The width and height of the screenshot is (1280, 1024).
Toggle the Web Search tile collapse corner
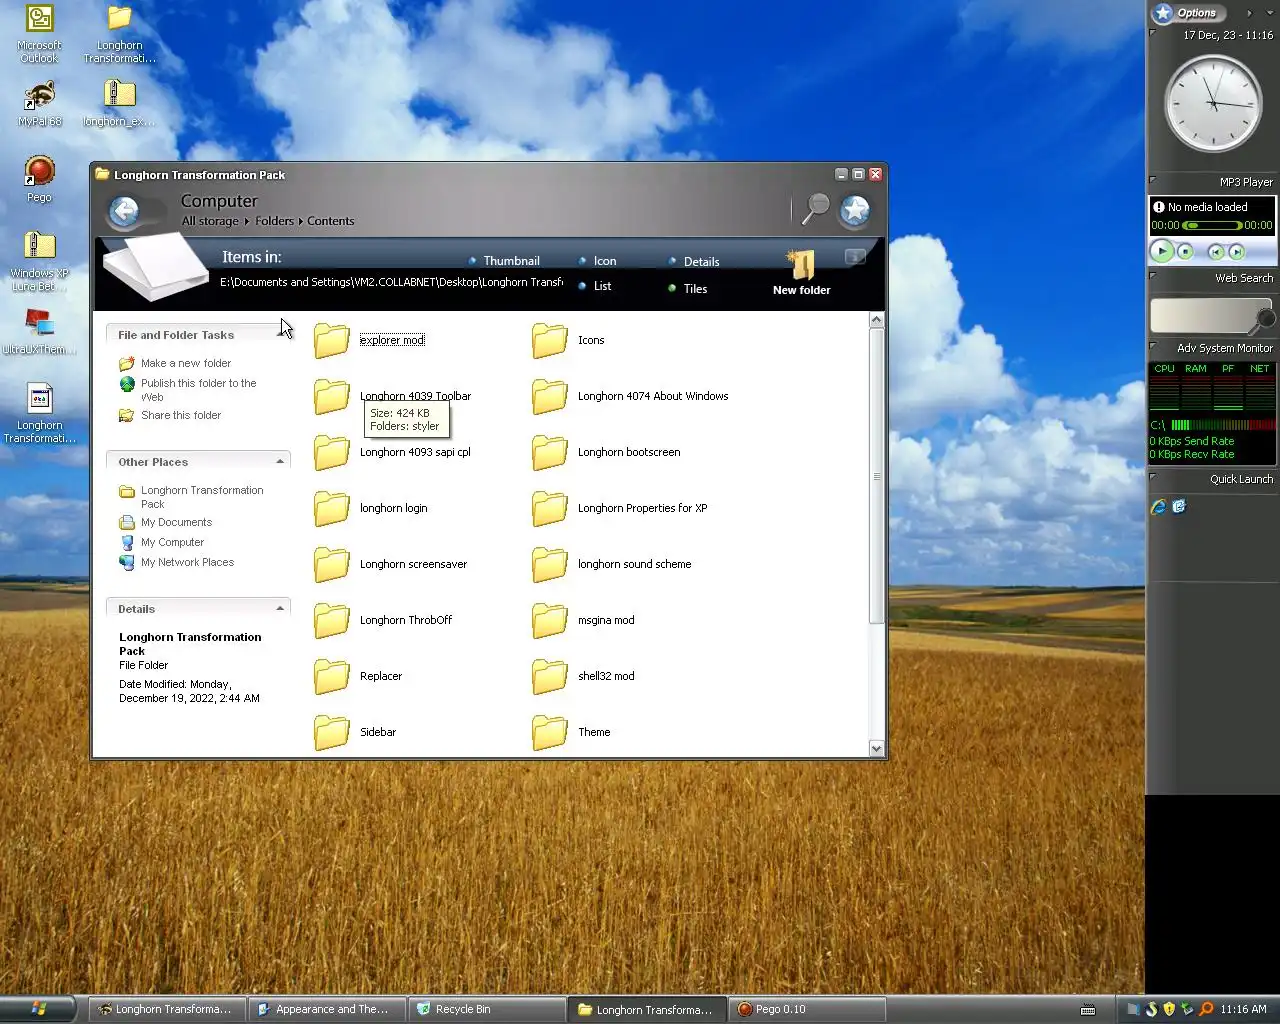click(x=1152, y=275)
